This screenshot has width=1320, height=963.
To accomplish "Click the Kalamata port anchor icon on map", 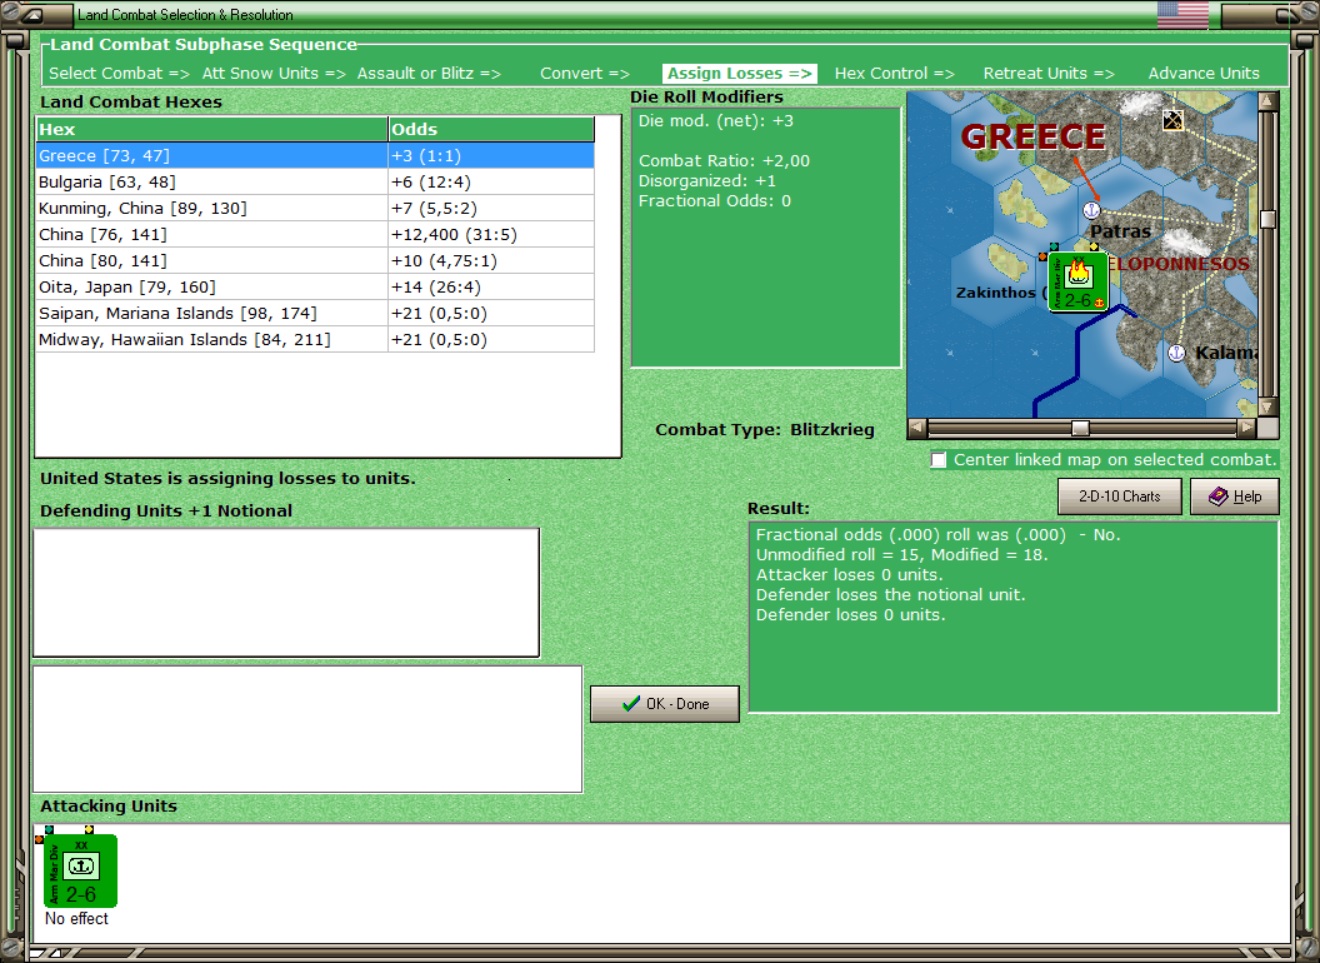I will pyautogui.click(x=1177, y=353).
